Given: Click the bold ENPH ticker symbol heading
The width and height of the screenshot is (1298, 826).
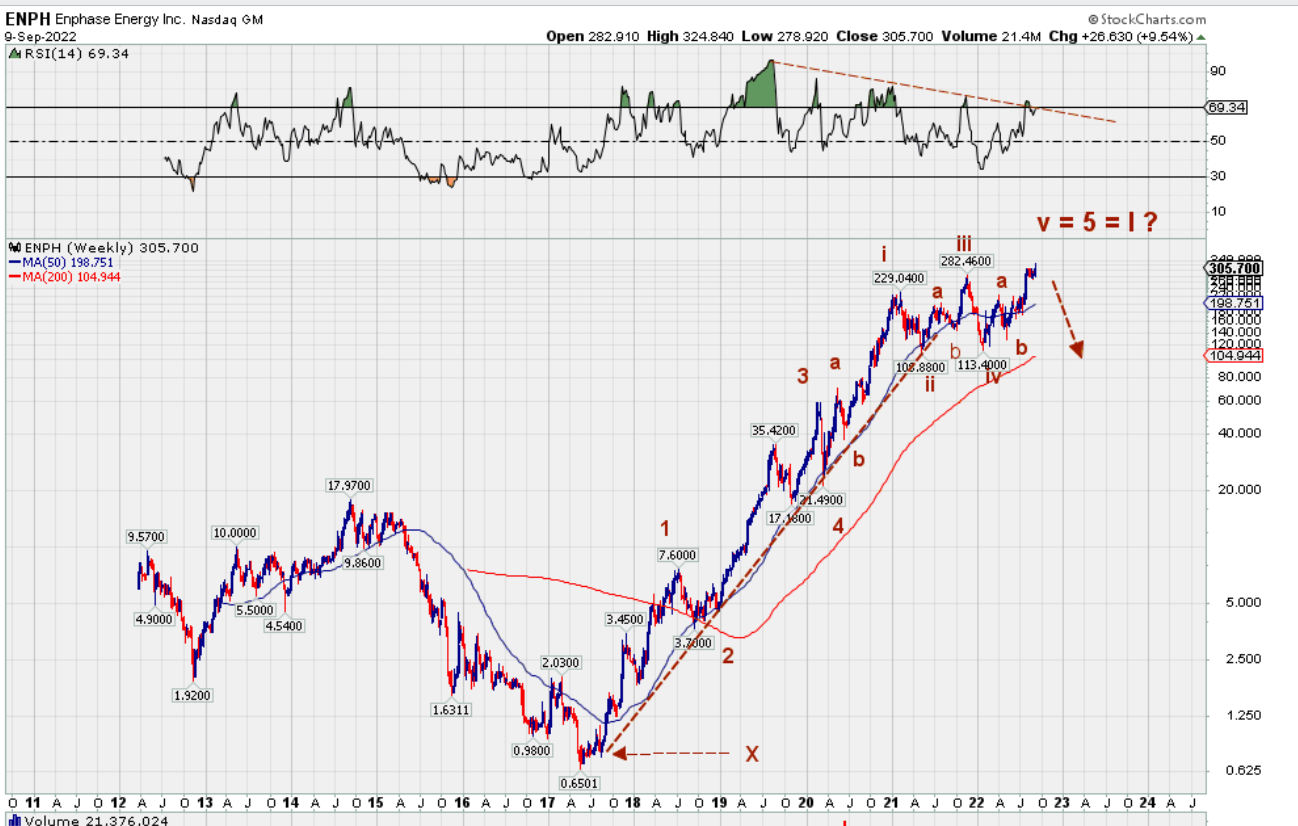Looking at the screenshot, I should click(27, 18).
